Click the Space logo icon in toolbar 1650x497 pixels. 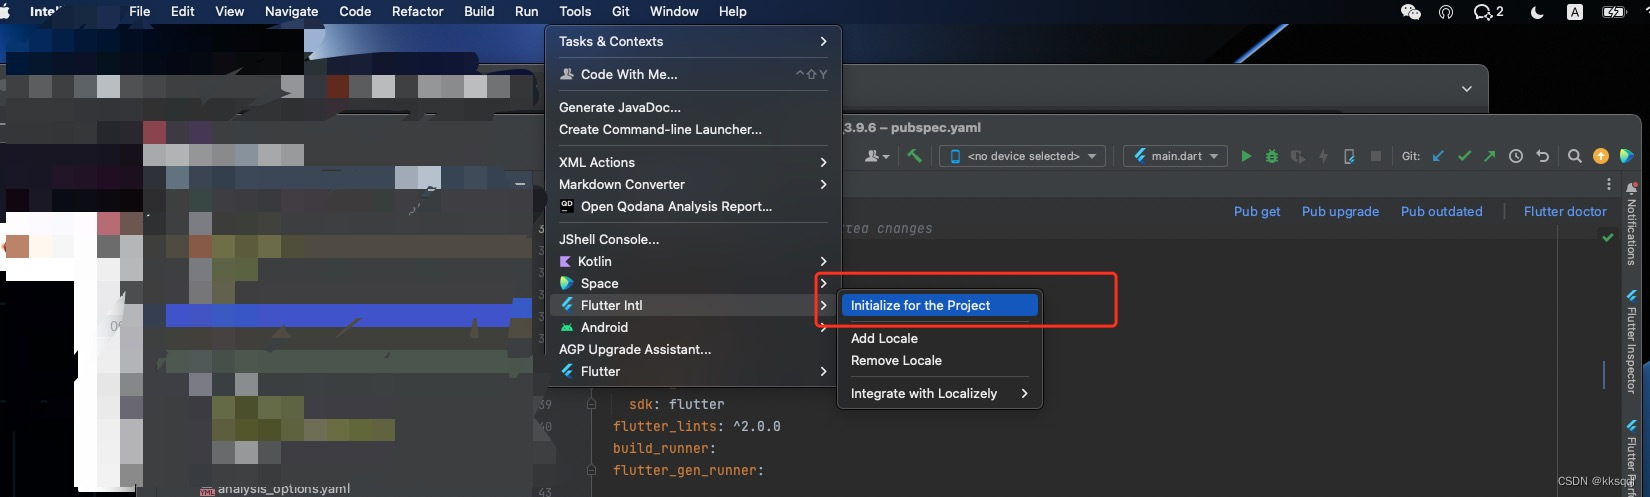pyautogui.click(x=1627, y=156)
